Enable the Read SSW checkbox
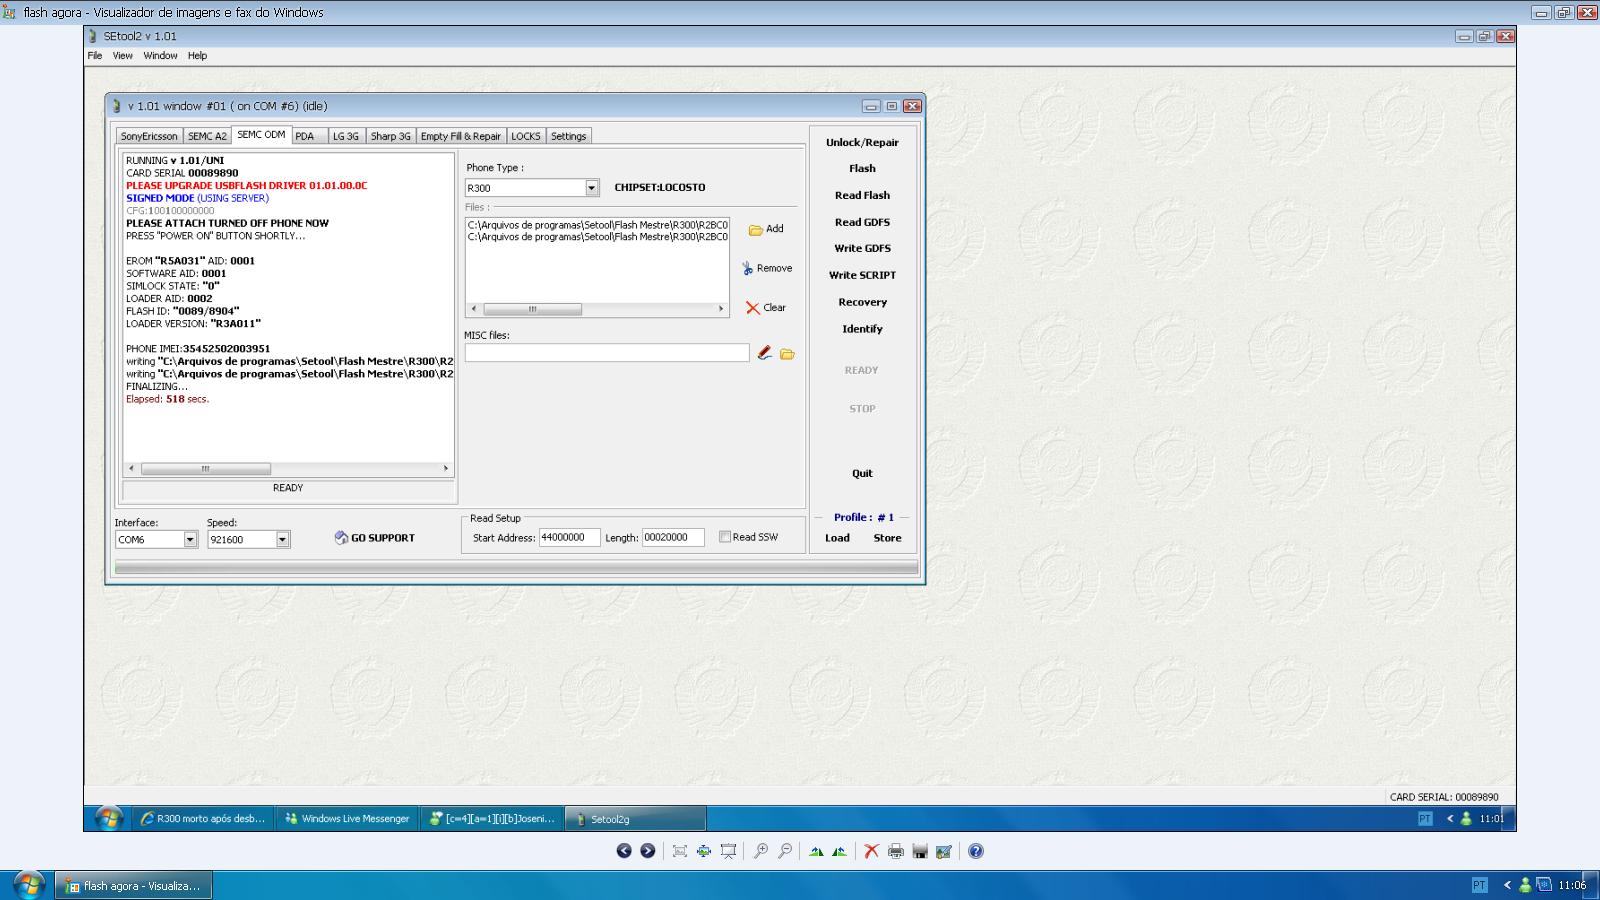 [x=725, y=537]
